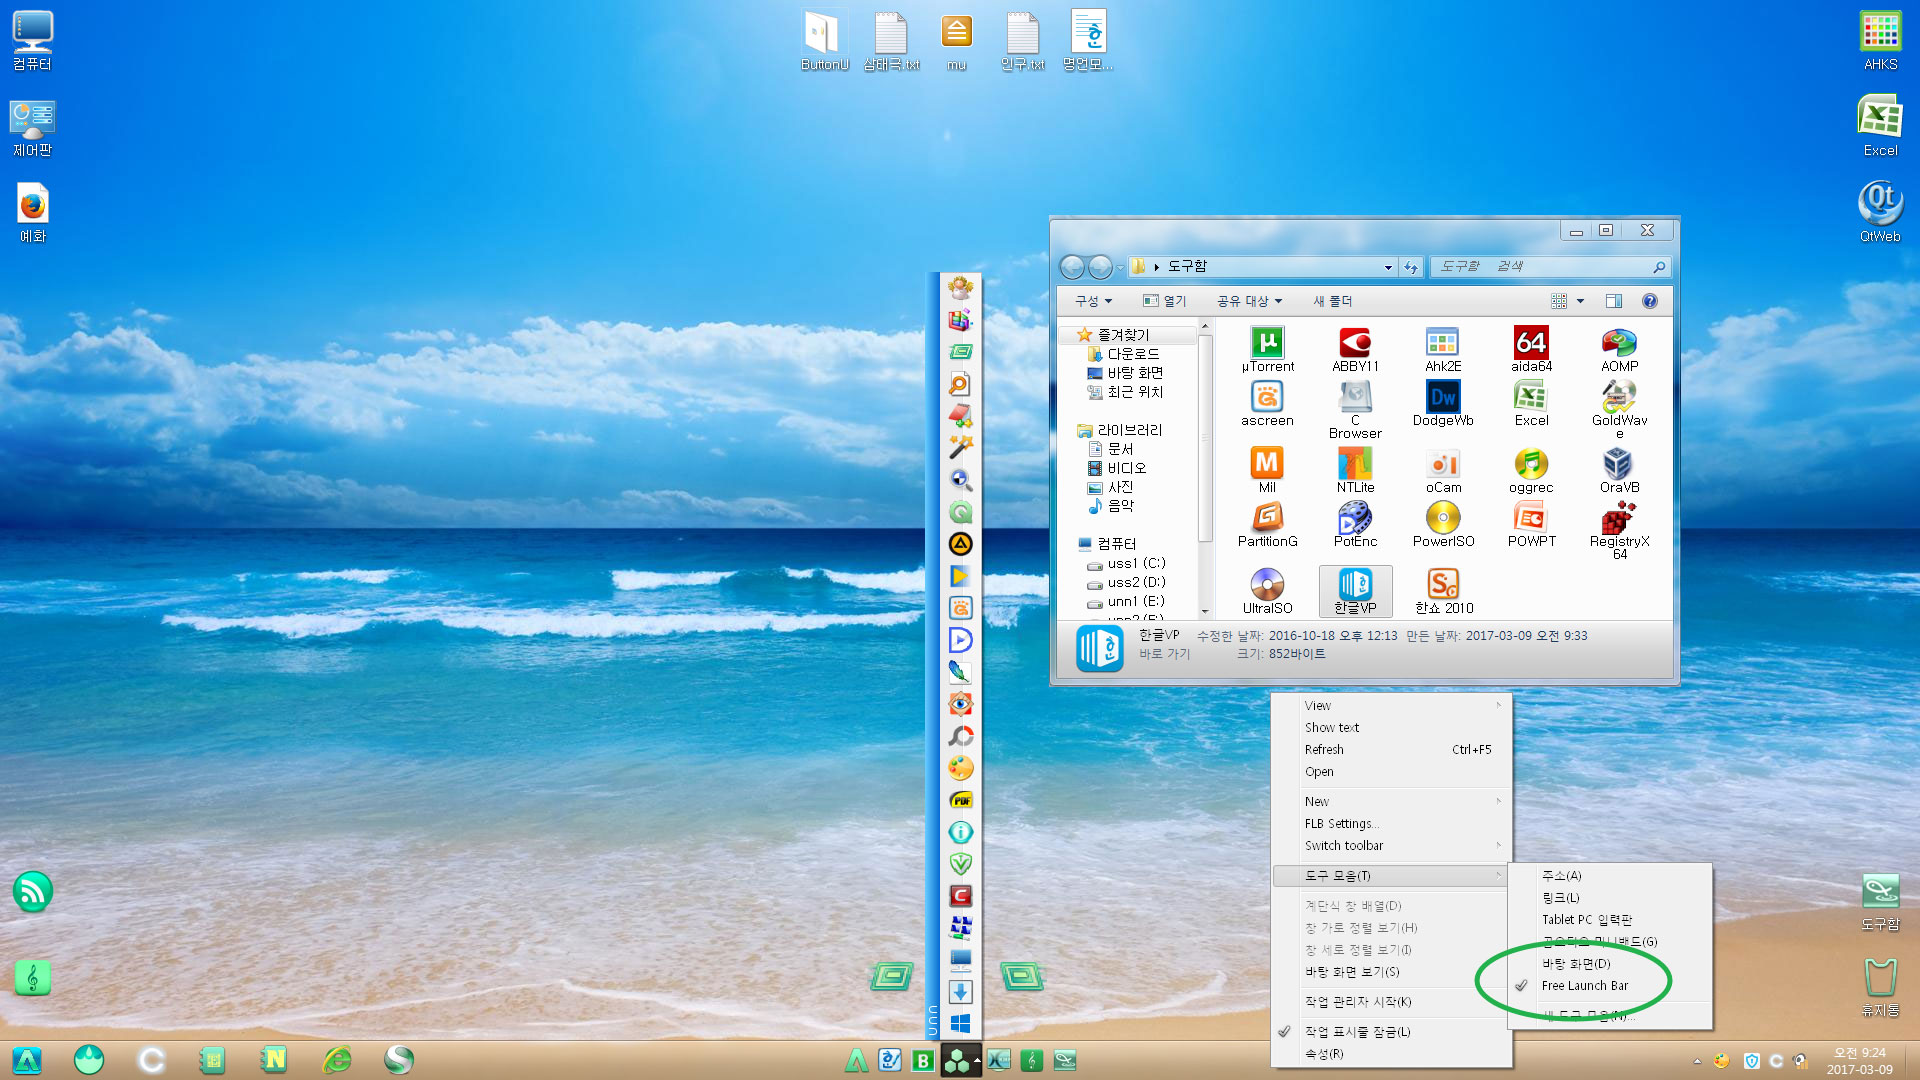Screen dimensions: 1920x1080
Task: Open the ABBY11 shortcut icon
Action: (x=1355, y=350)
